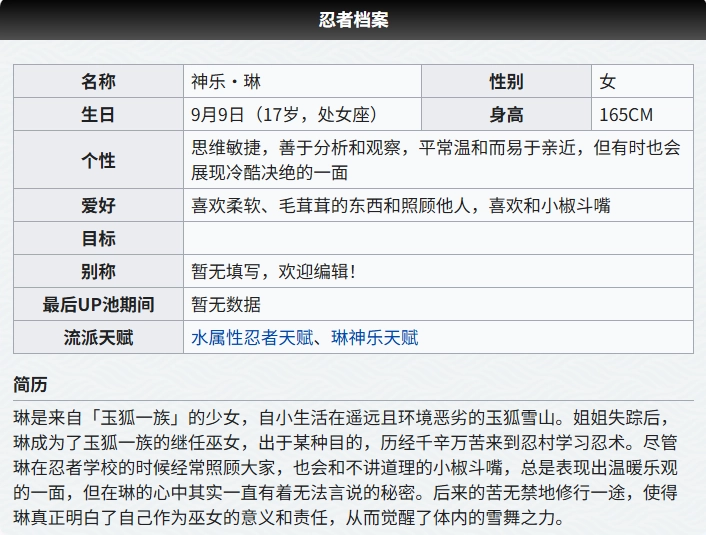Image resolution: width=706 pixels, height=535 pixels.
Task: Click the 身高 label cell
Action: [506, 115]
